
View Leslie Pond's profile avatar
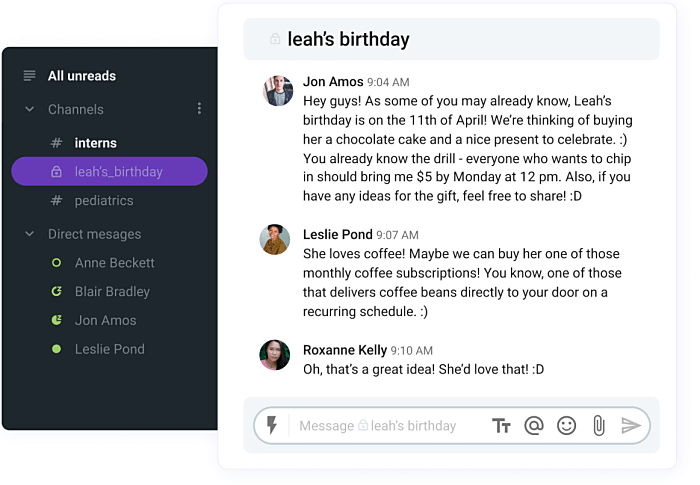(x=275, y=239)
